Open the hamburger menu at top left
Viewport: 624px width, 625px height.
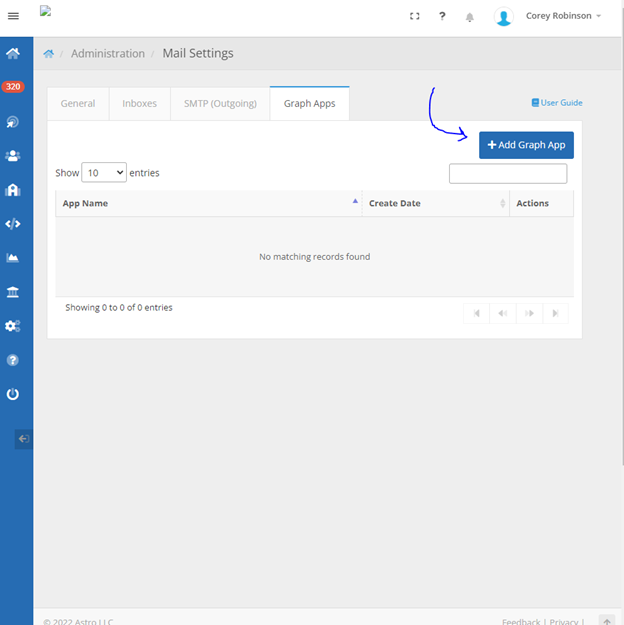13,16
